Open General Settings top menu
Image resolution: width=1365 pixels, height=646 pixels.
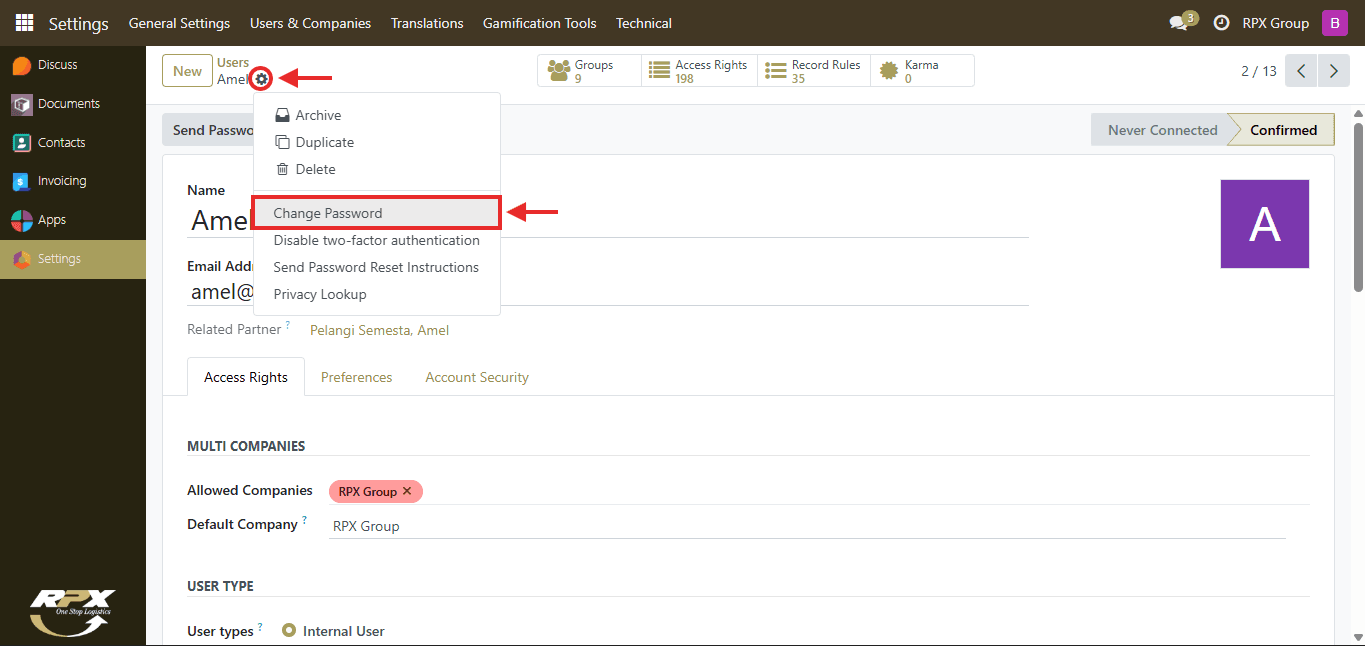tap(179, 23)
